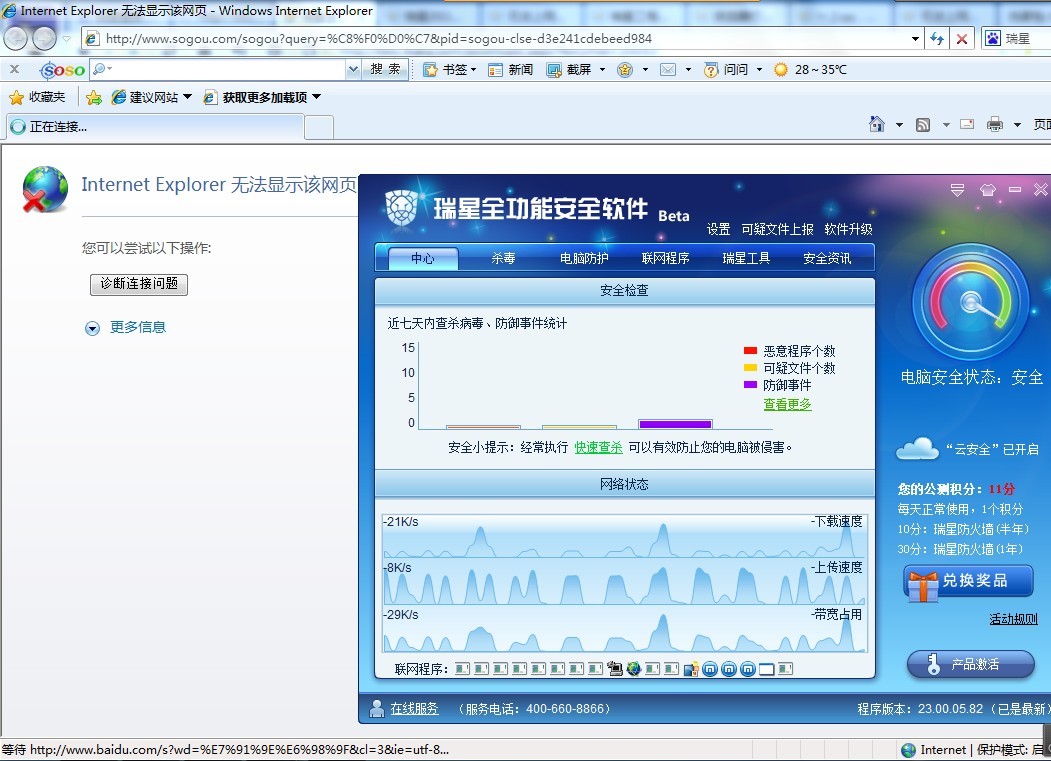1051x761 pixels.
Task: Select the 瑞星工具 tab
Action: (x=746, y=258)
